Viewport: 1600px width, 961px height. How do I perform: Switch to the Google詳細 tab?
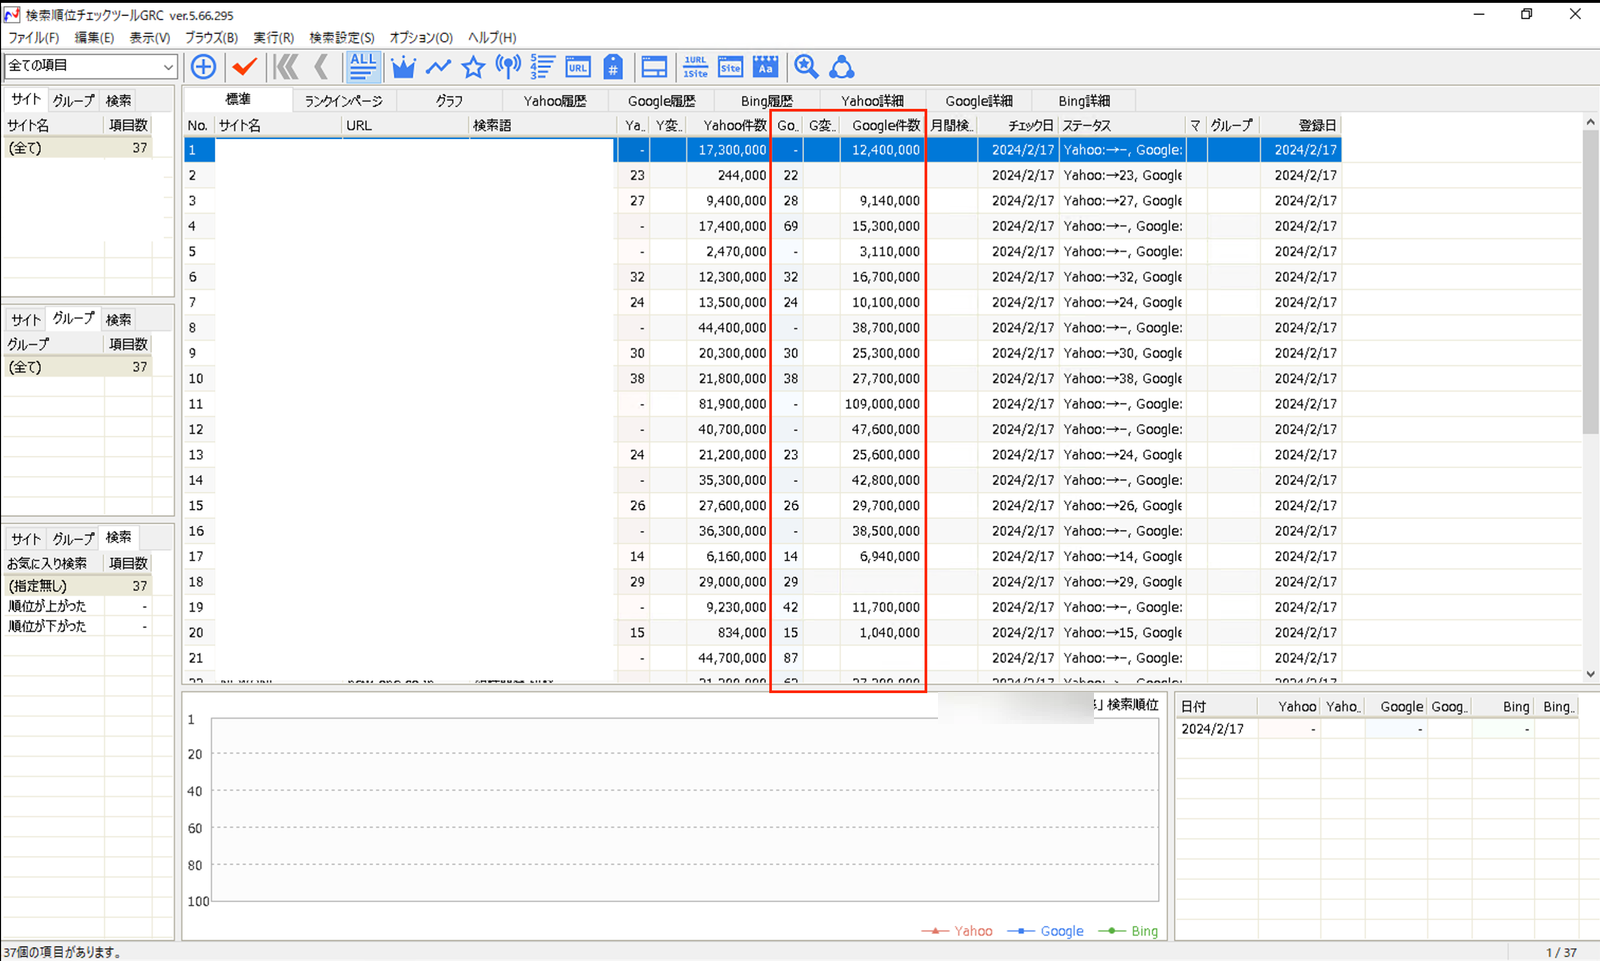(978, 101)
